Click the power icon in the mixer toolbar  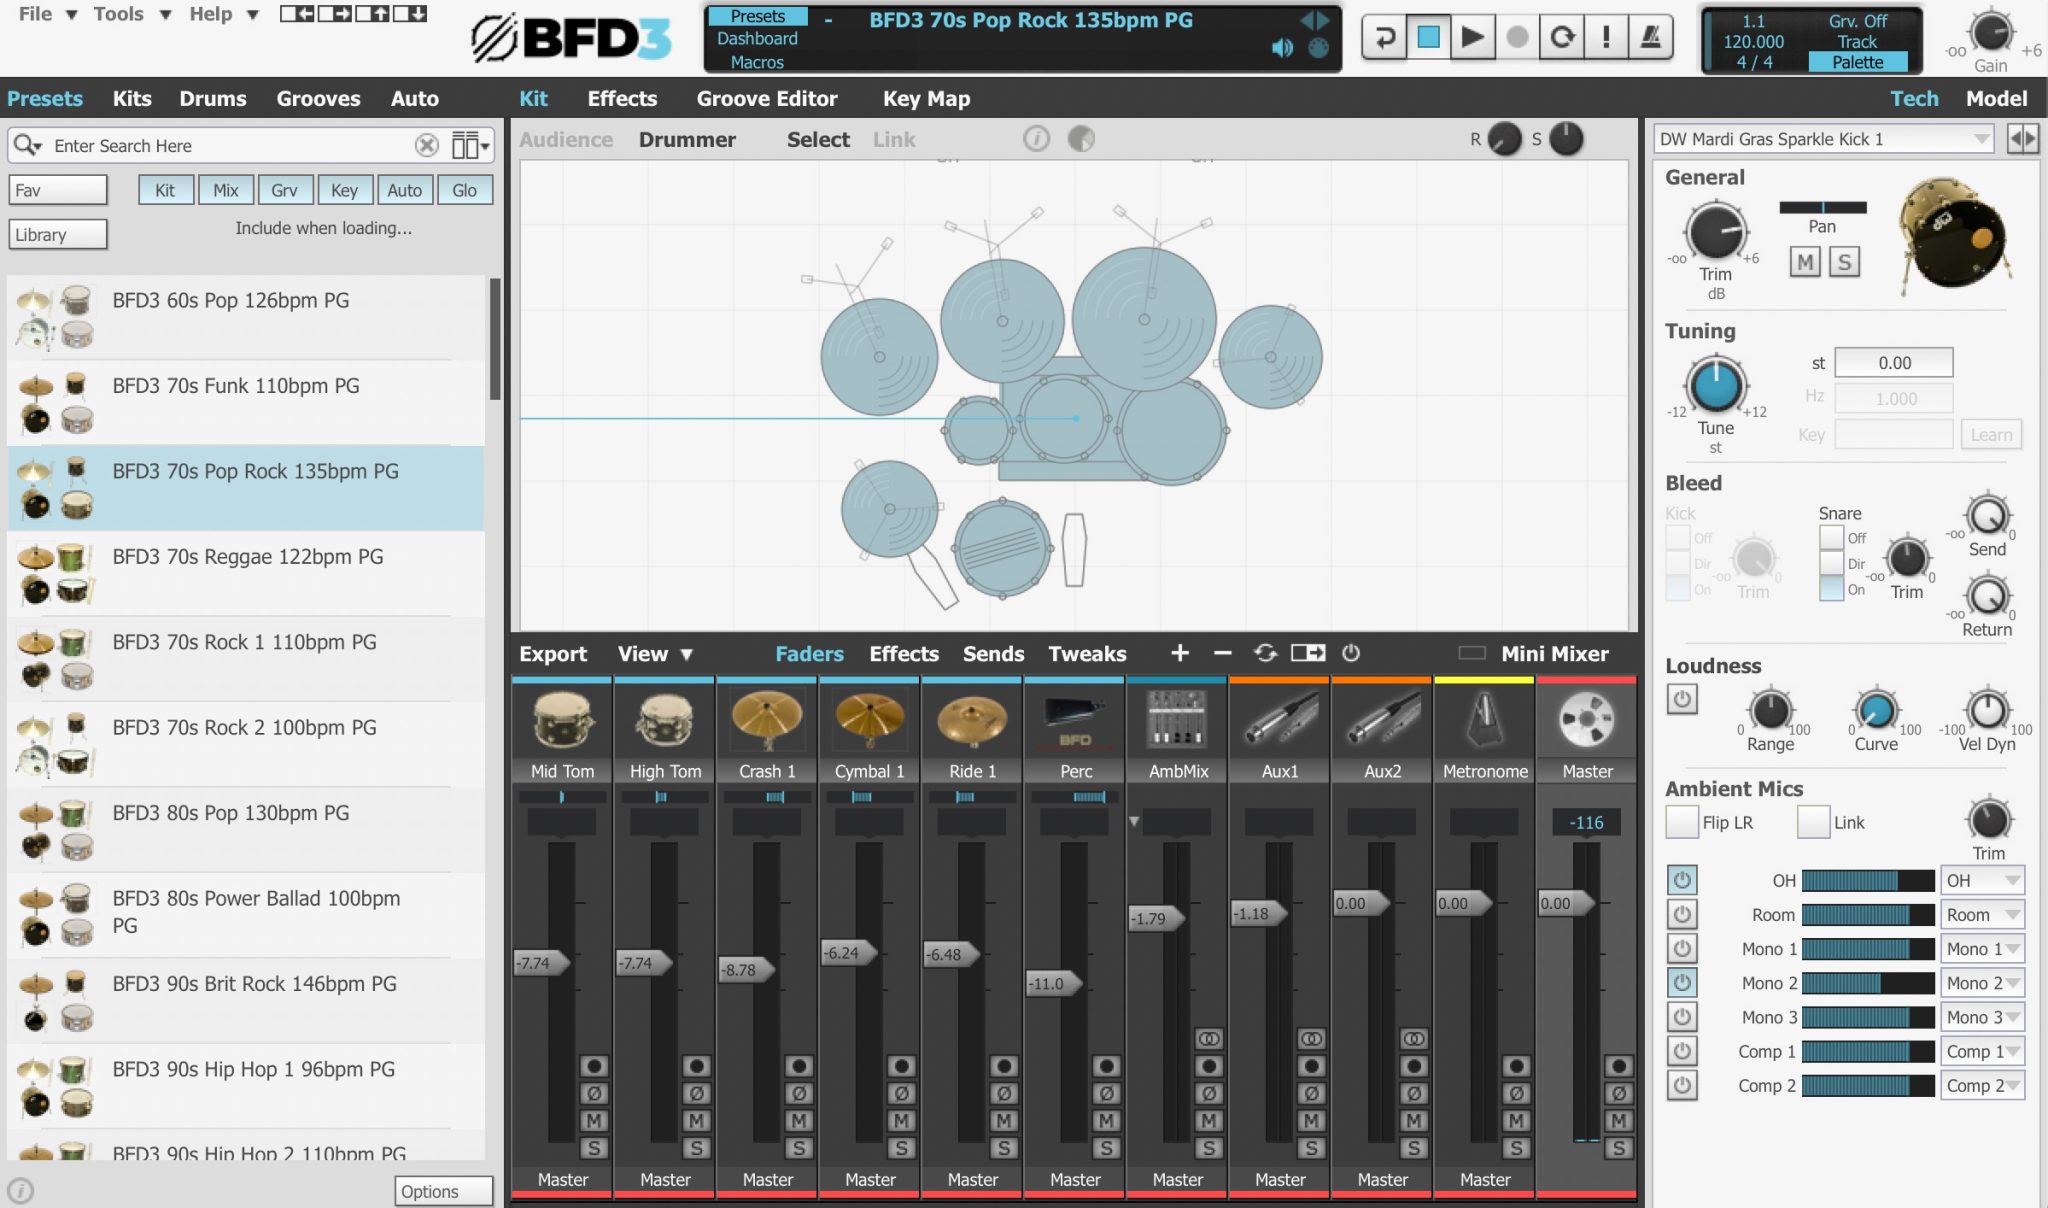[1352, 653]
